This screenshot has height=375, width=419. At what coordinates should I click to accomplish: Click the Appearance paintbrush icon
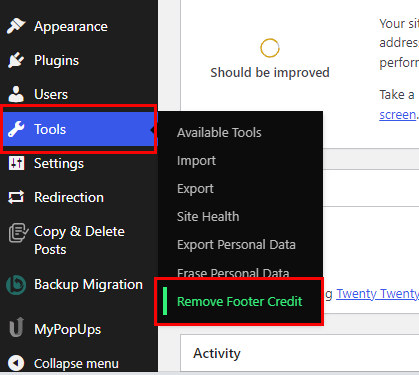(x=16, y=26)
